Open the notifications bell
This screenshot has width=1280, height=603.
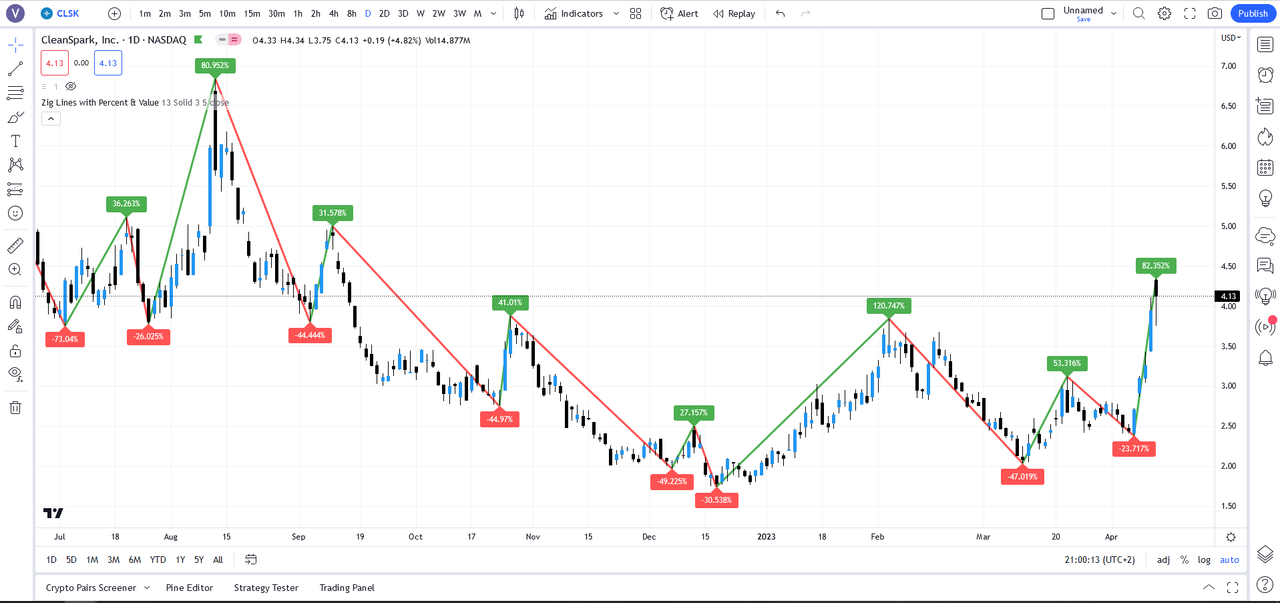point(1265,357)
